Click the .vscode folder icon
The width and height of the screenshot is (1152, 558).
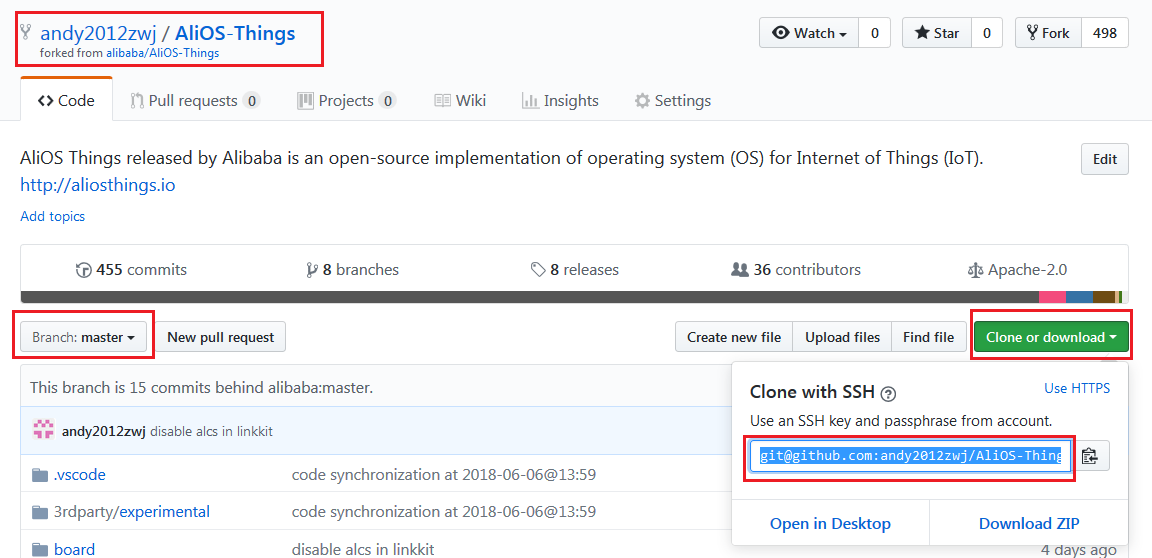pos(40,475)
